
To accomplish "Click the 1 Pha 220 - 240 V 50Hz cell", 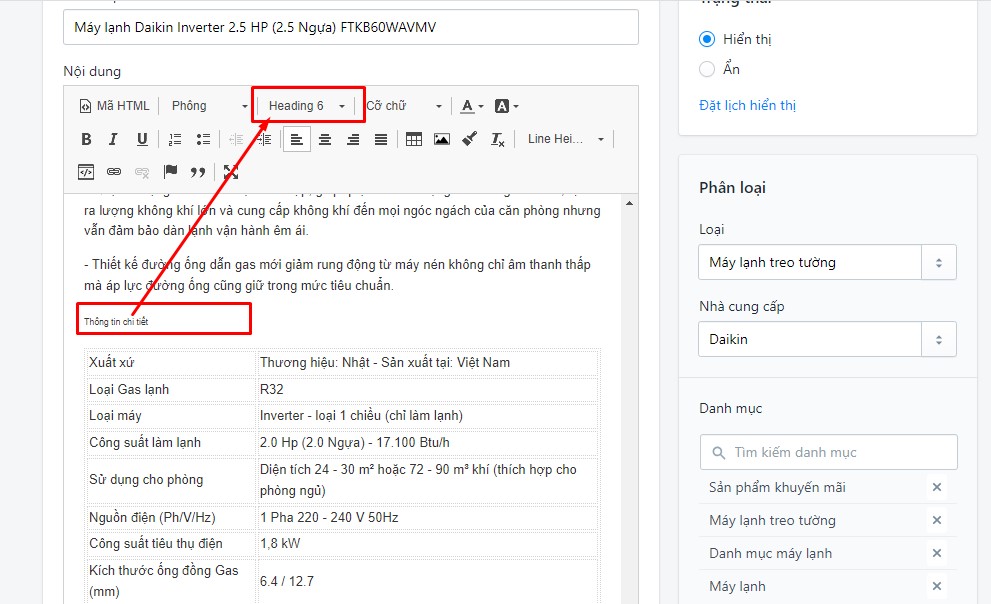I will pos(427,517).
